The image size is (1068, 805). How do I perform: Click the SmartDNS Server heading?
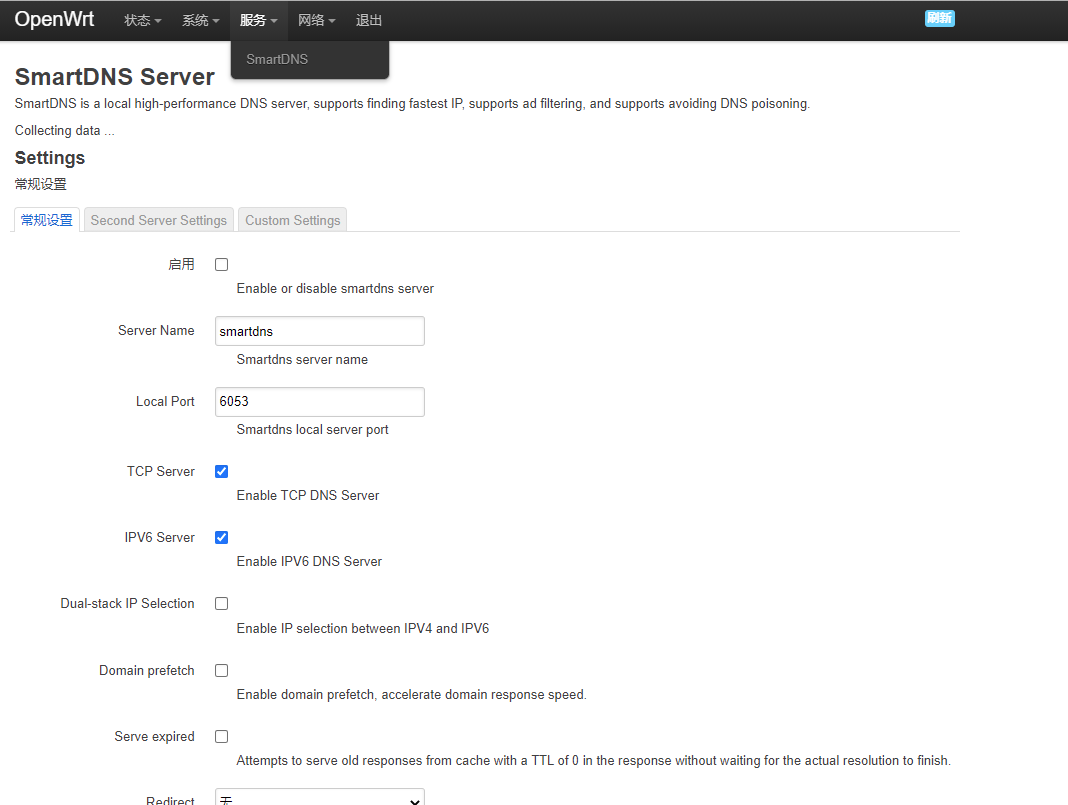tap(114, 76)
